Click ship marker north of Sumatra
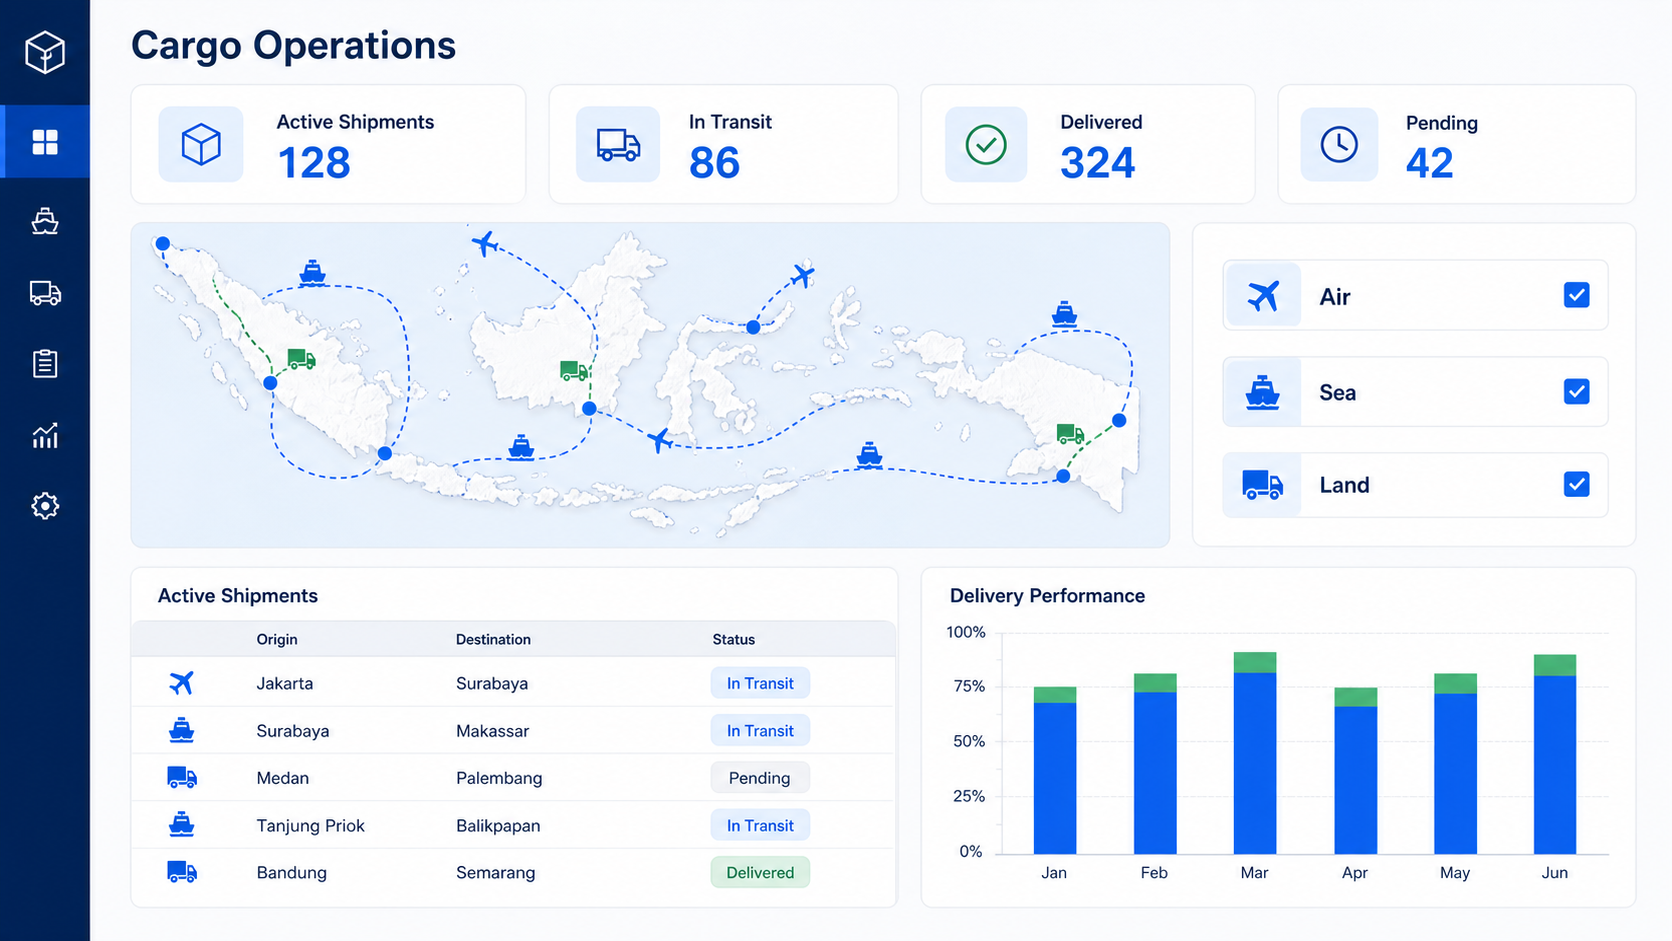Screen dimensions: 1672x941 (313, 273)
